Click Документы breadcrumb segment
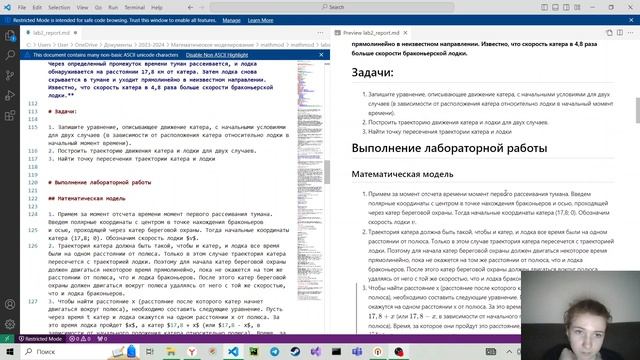The width and height of the screenshot is (640, 360). [x=118, y=45]
